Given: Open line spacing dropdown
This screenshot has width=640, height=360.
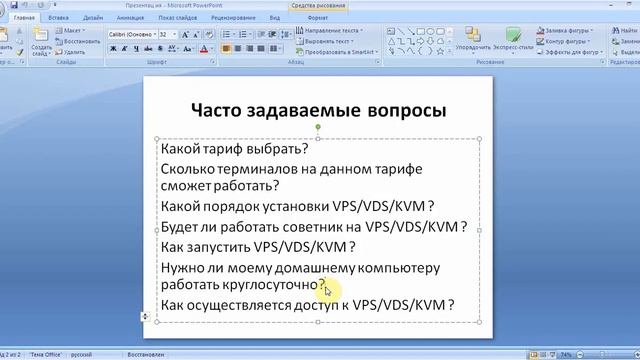Looking at the screenshot, I should [286, 35].
